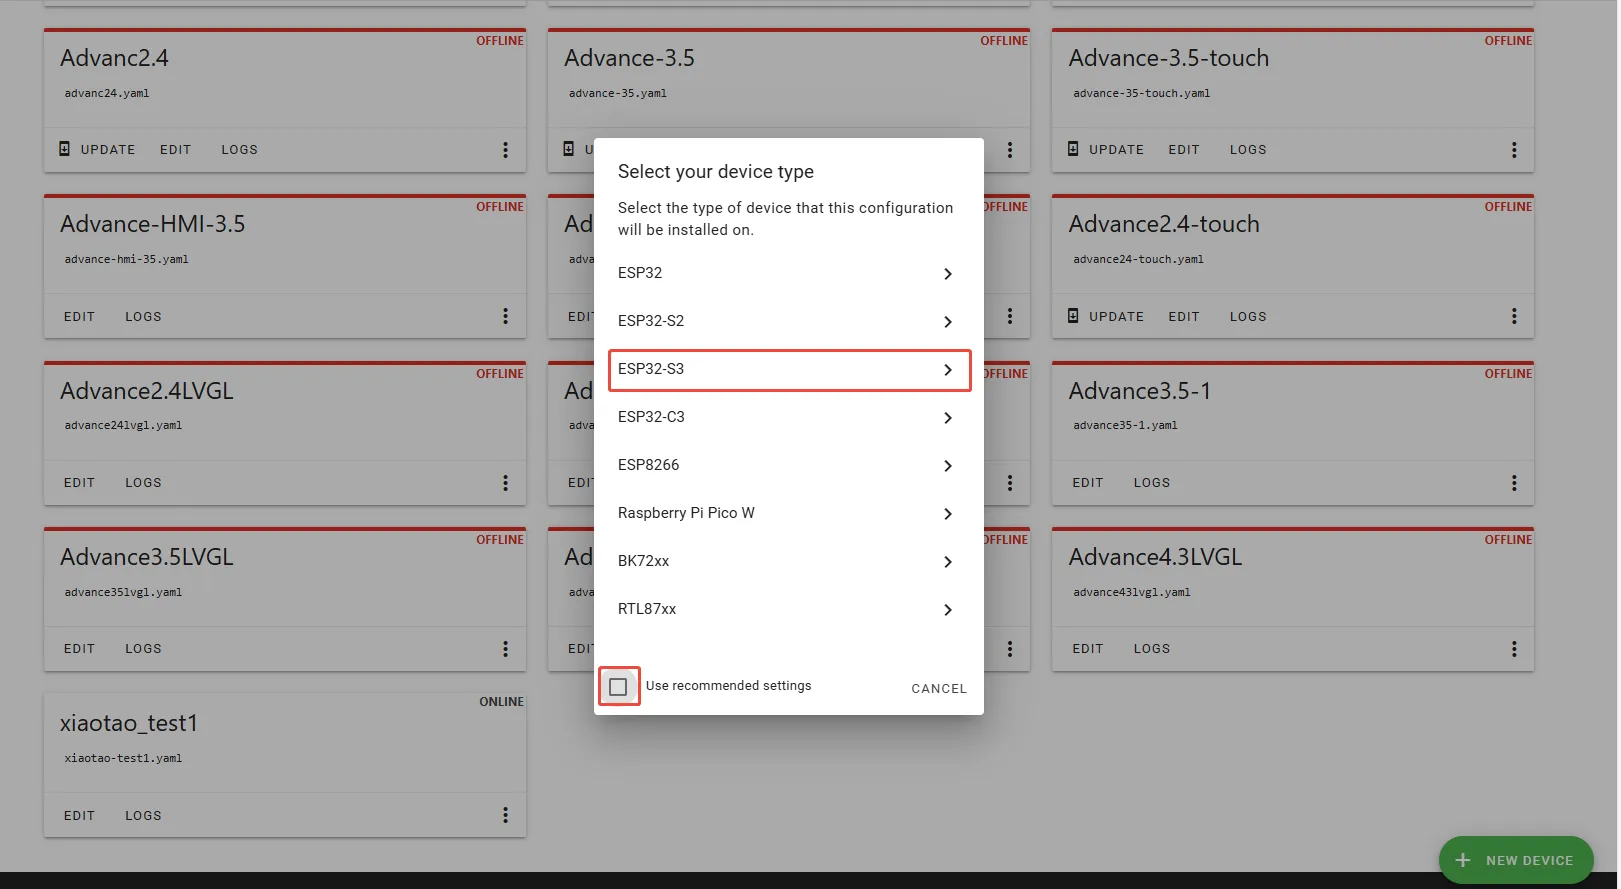Viewport: 1621px width, 889px height.
Task: Click chevron arrow next to ESP32
Action: coord(948,274)
